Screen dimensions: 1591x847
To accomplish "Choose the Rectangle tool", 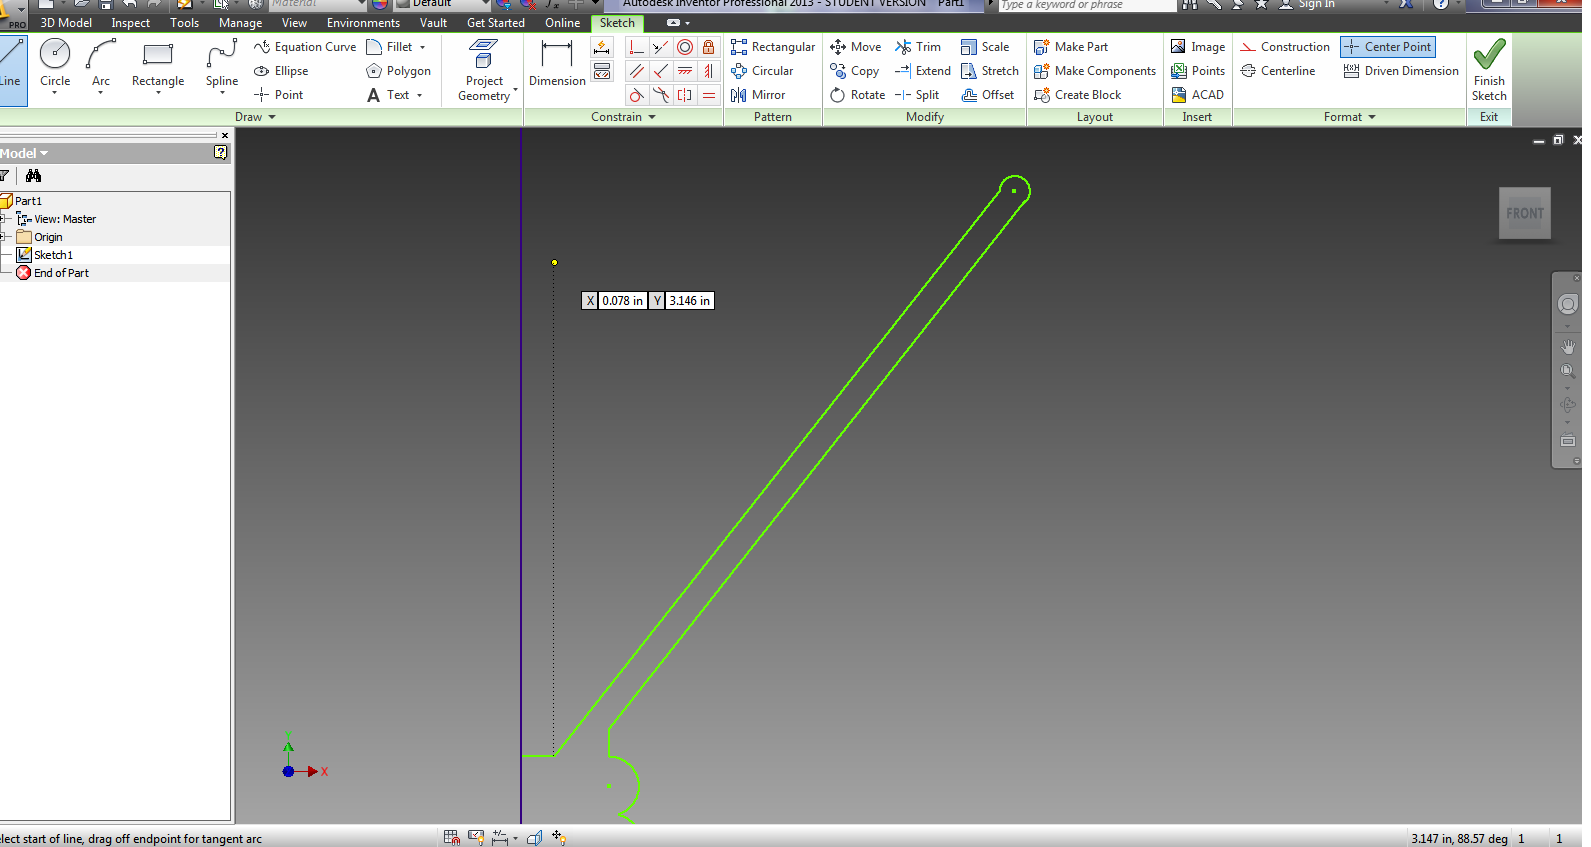I will 158,66.
